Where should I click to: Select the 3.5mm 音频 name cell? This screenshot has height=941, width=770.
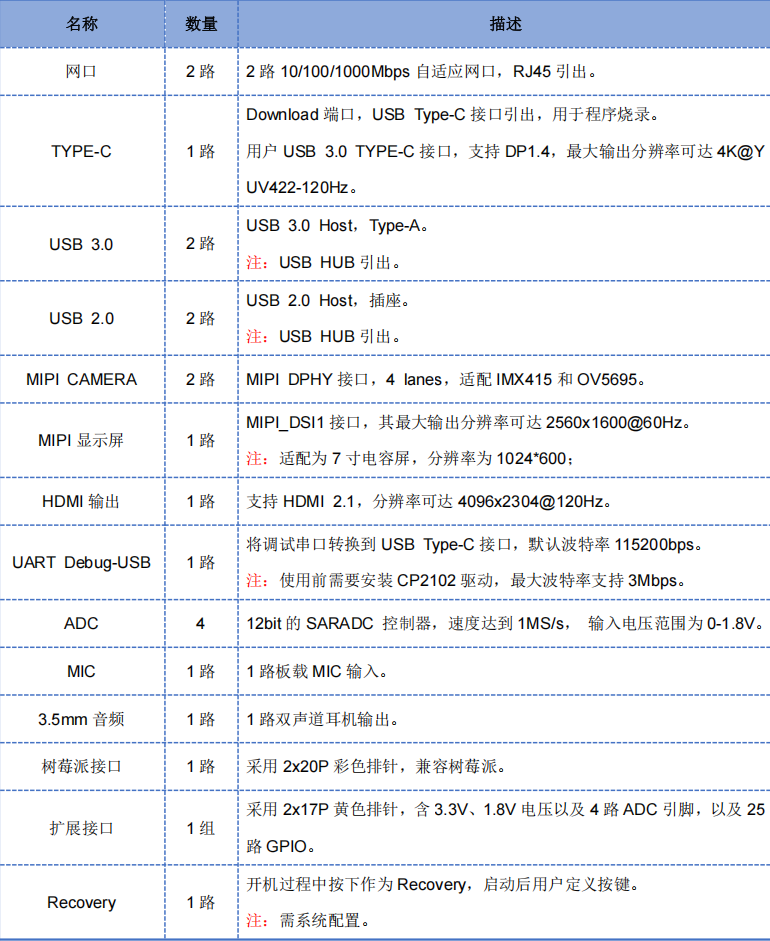pyautogui.click(x=82, y=719)
